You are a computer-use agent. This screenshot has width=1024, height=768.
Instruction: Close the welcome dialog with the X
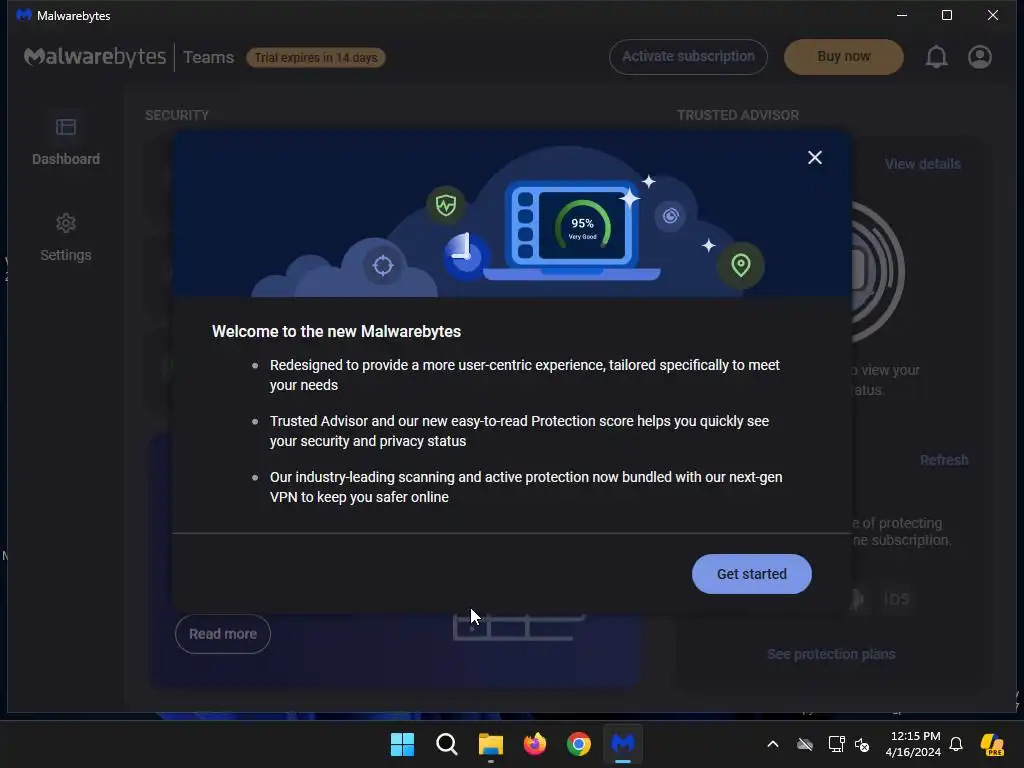(814, 157)
